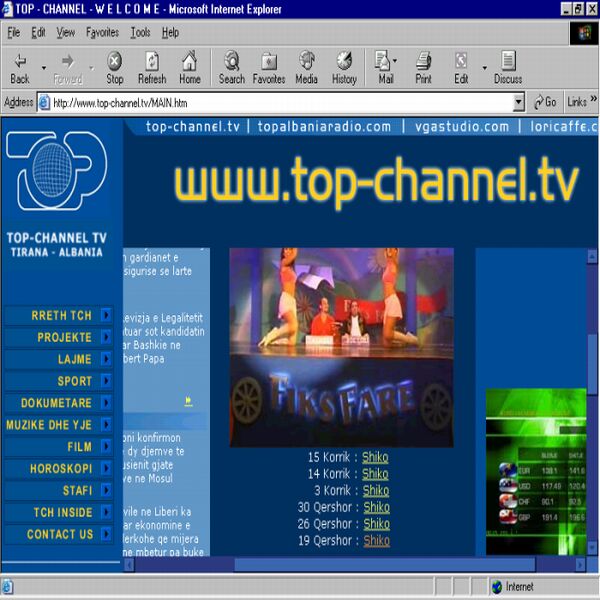Image resolution: width=600 pixels, height=600 pixels.
Task: Click the arrow beside SPORT
Action: [x=106, y=380]
